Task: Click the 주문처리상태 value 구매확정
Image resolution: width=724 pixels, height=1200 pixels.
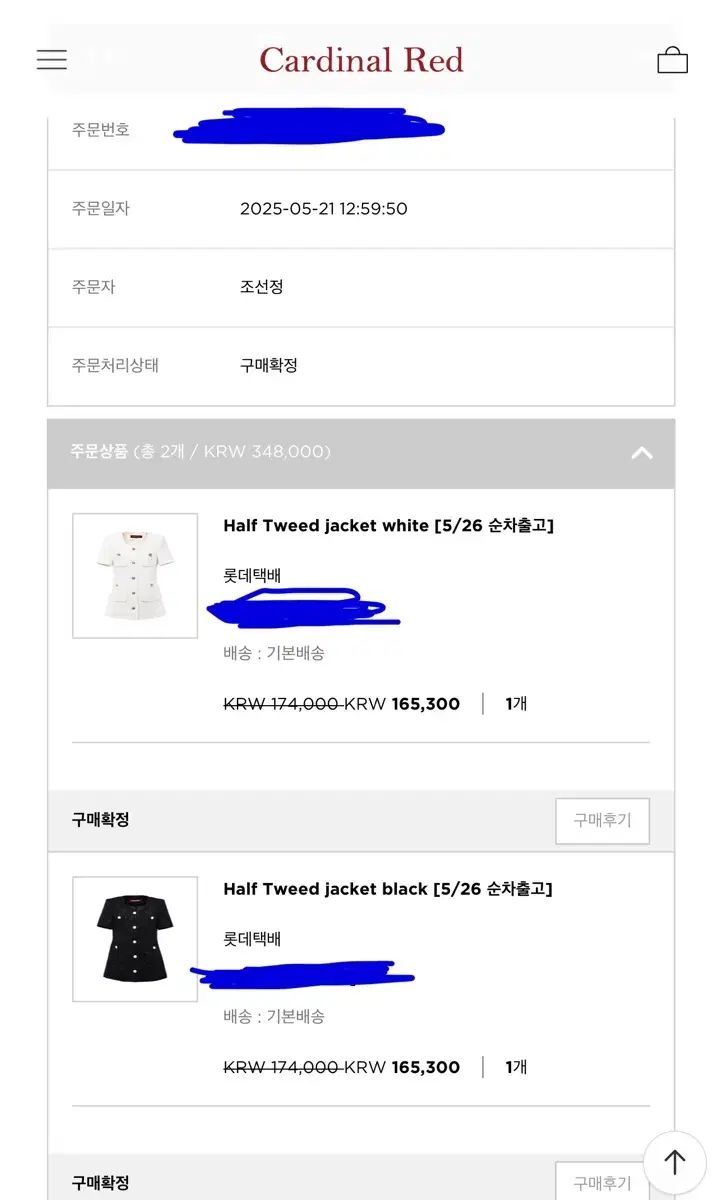Action: point(269,365)
